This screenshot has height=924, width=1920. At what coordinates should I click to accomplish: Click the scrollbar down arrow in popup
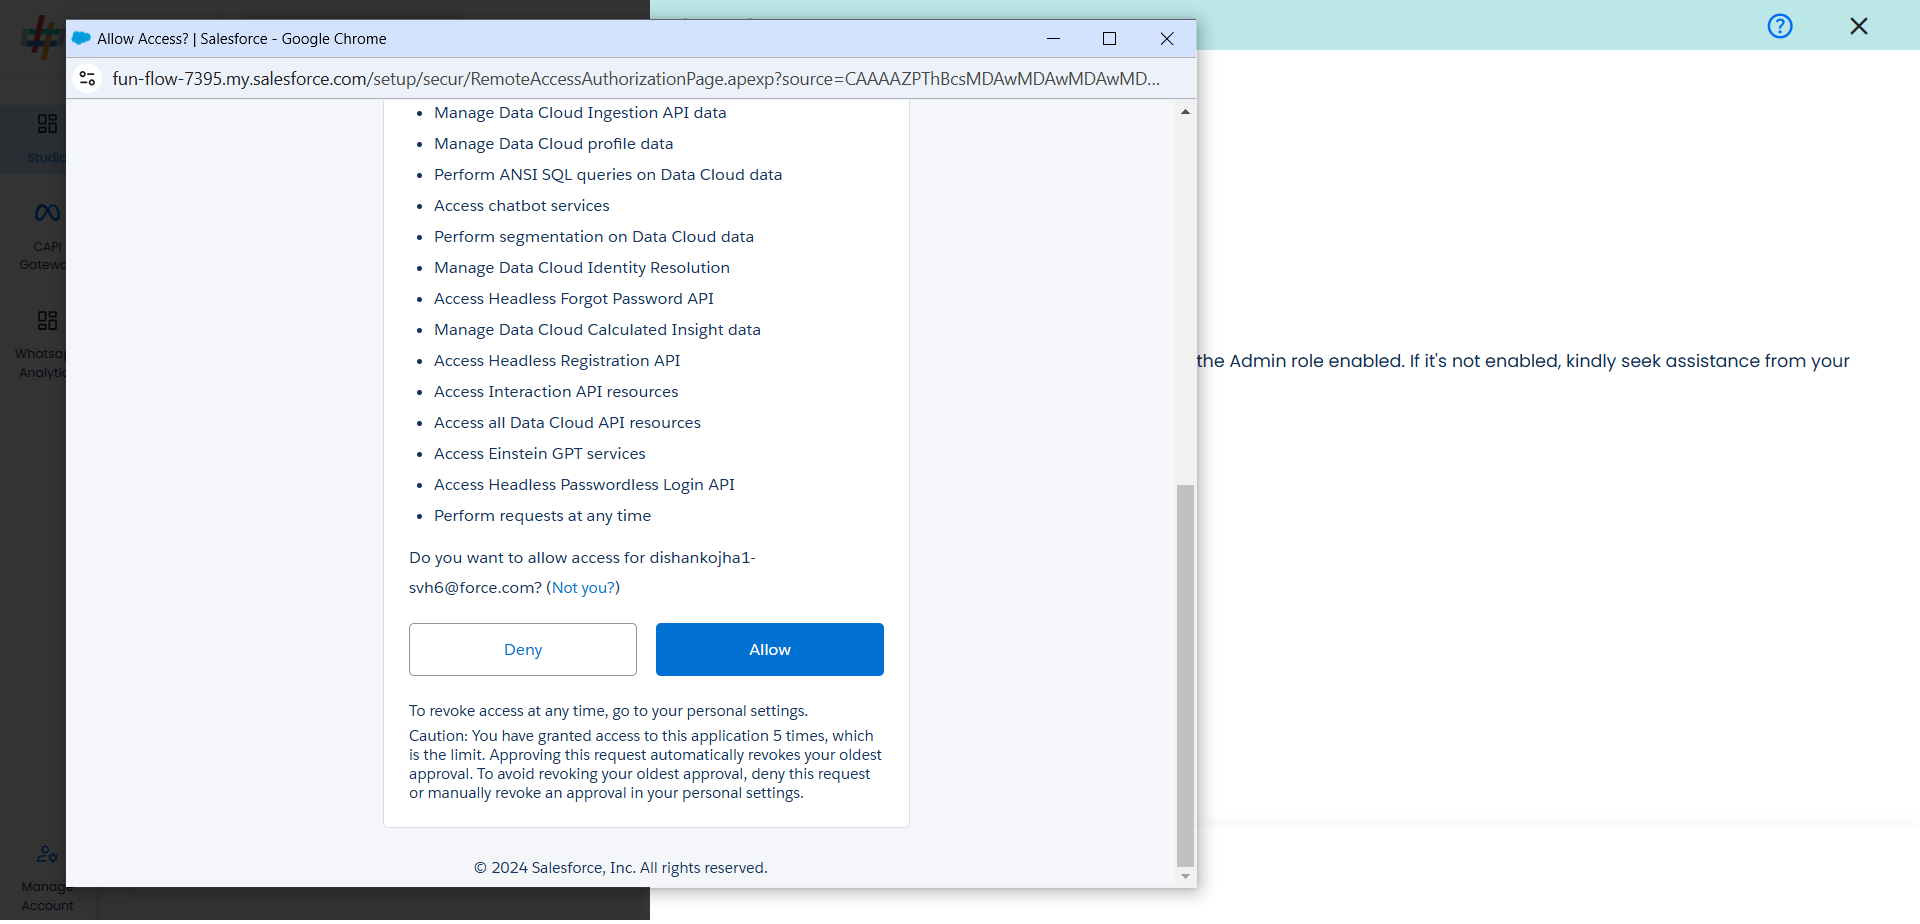pyautogui.click(x=1185, y=876)
